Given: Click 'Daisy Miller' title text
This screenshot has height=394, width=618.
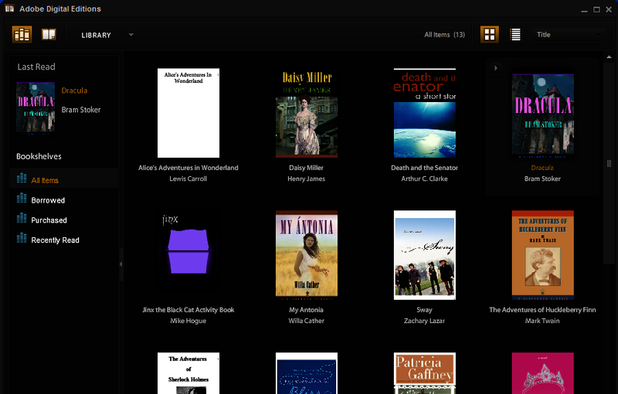Looking at the screenshot, I should [306, 167].
